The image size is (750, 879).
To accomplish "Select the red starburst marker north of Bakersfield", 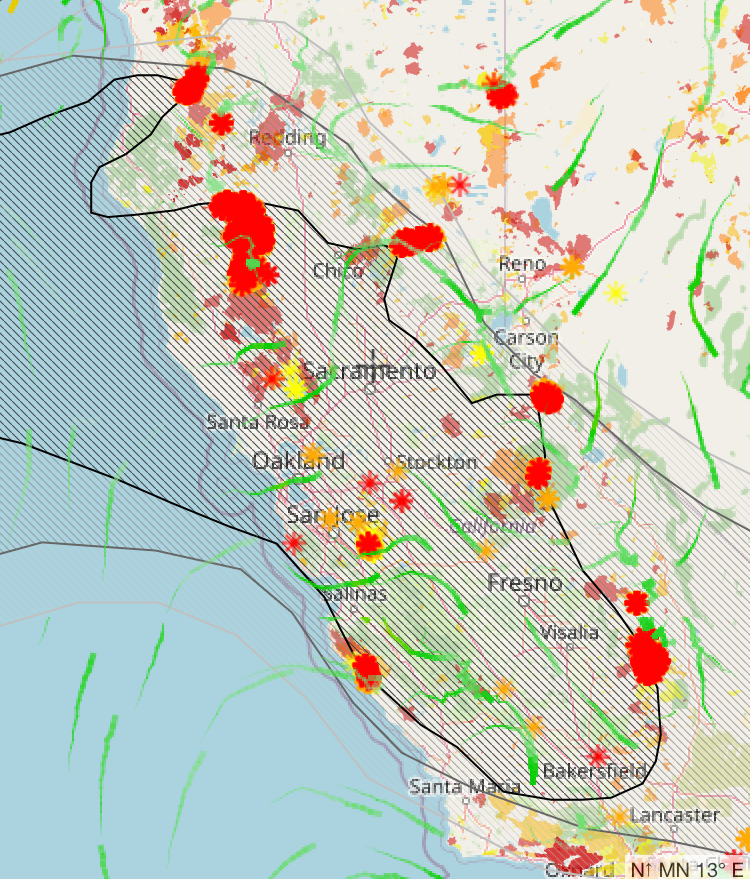I will click(x=598, y=755).
